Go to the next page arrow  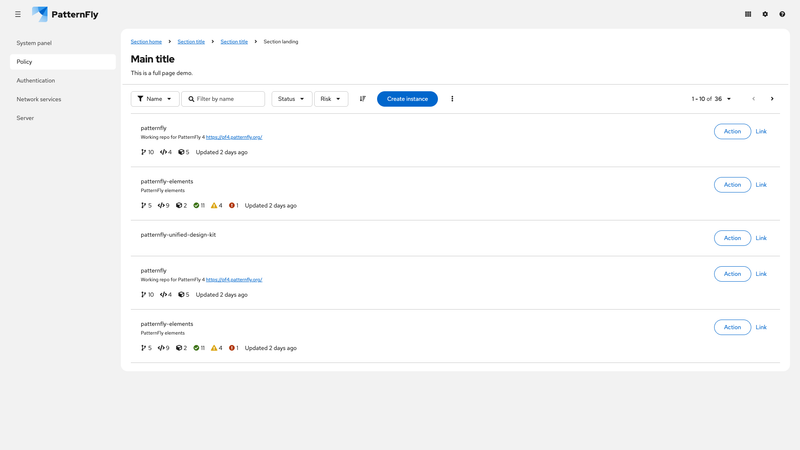pyautogui.click(x=772, y=99)
